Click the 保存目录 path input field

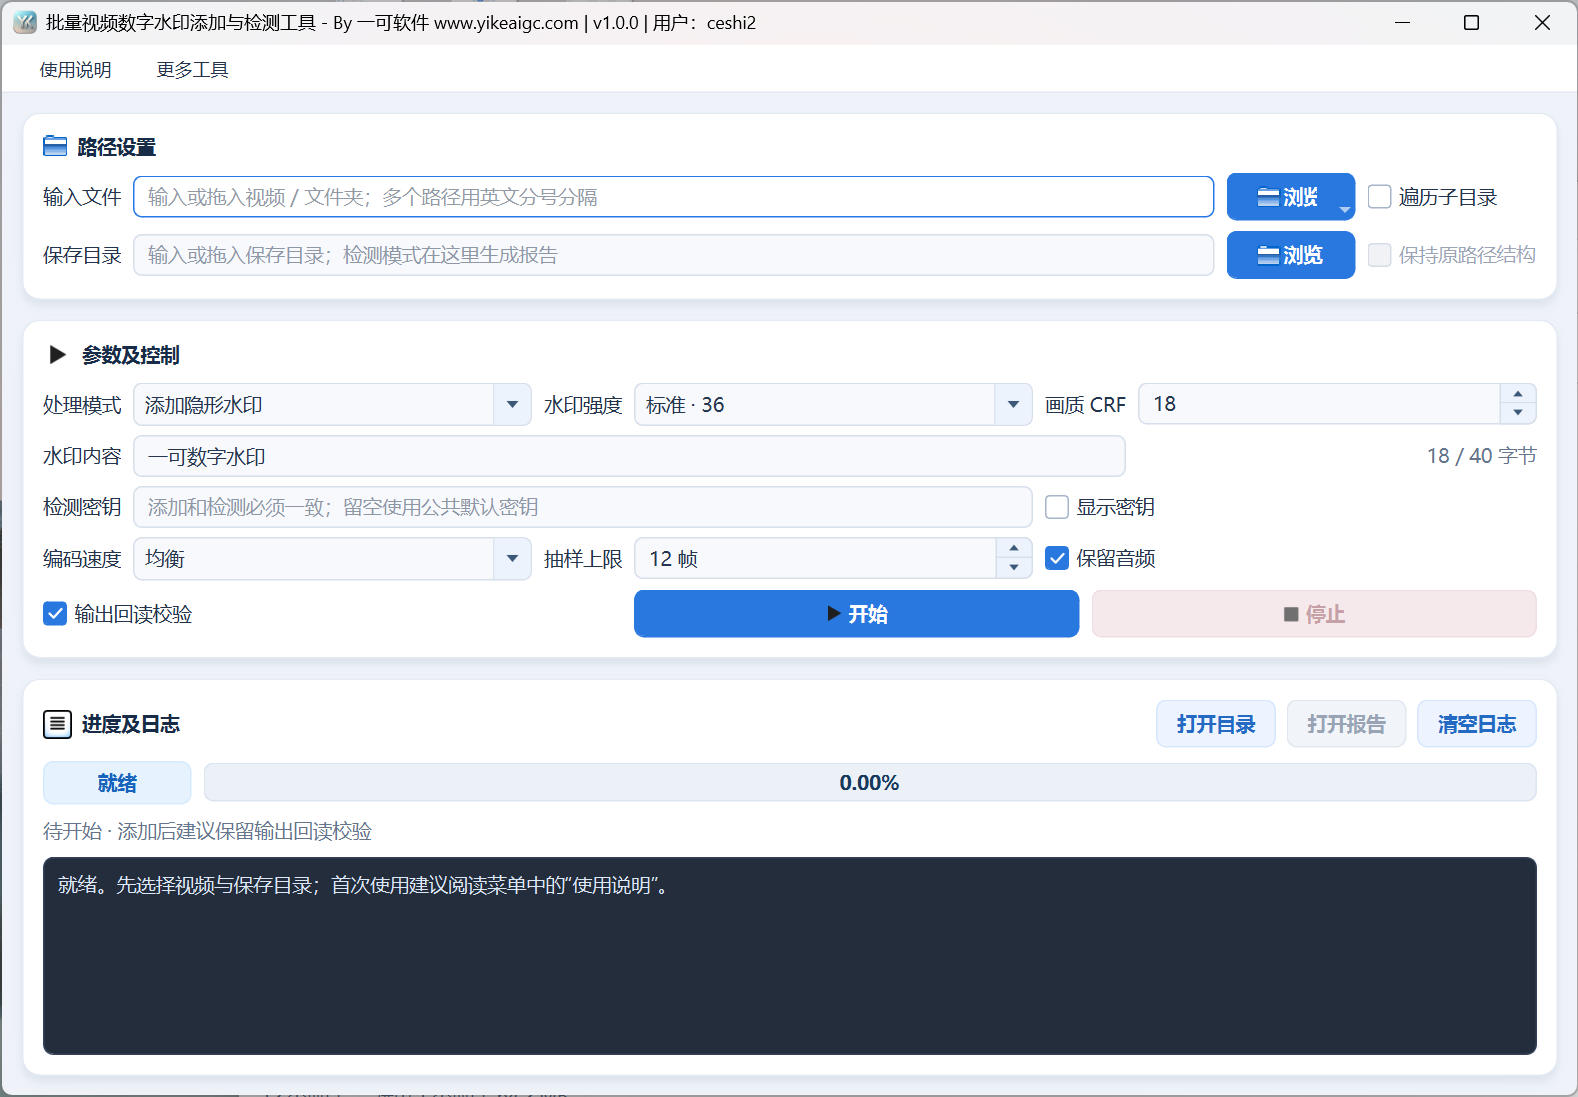673,255
